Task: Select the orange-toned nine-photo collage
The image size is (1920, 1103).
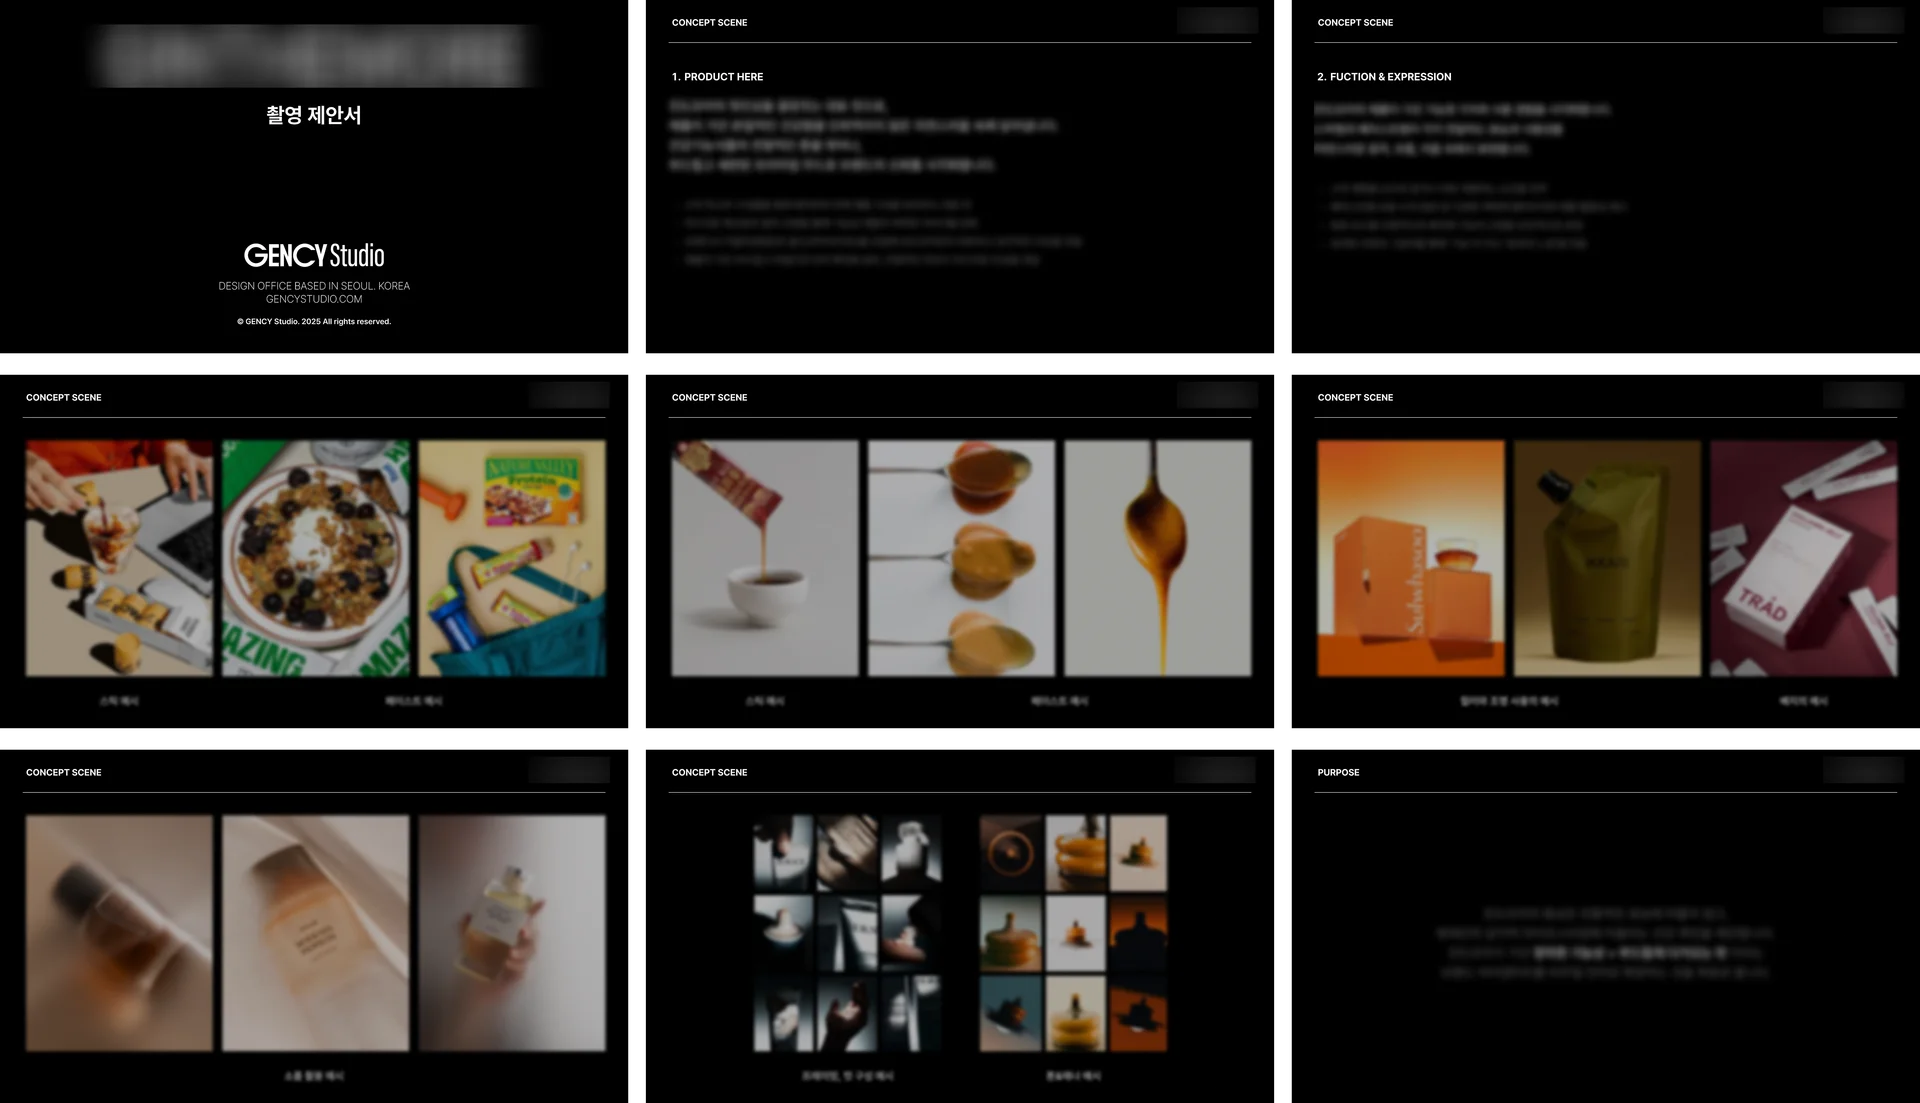Action: [x=1073, y=933]
